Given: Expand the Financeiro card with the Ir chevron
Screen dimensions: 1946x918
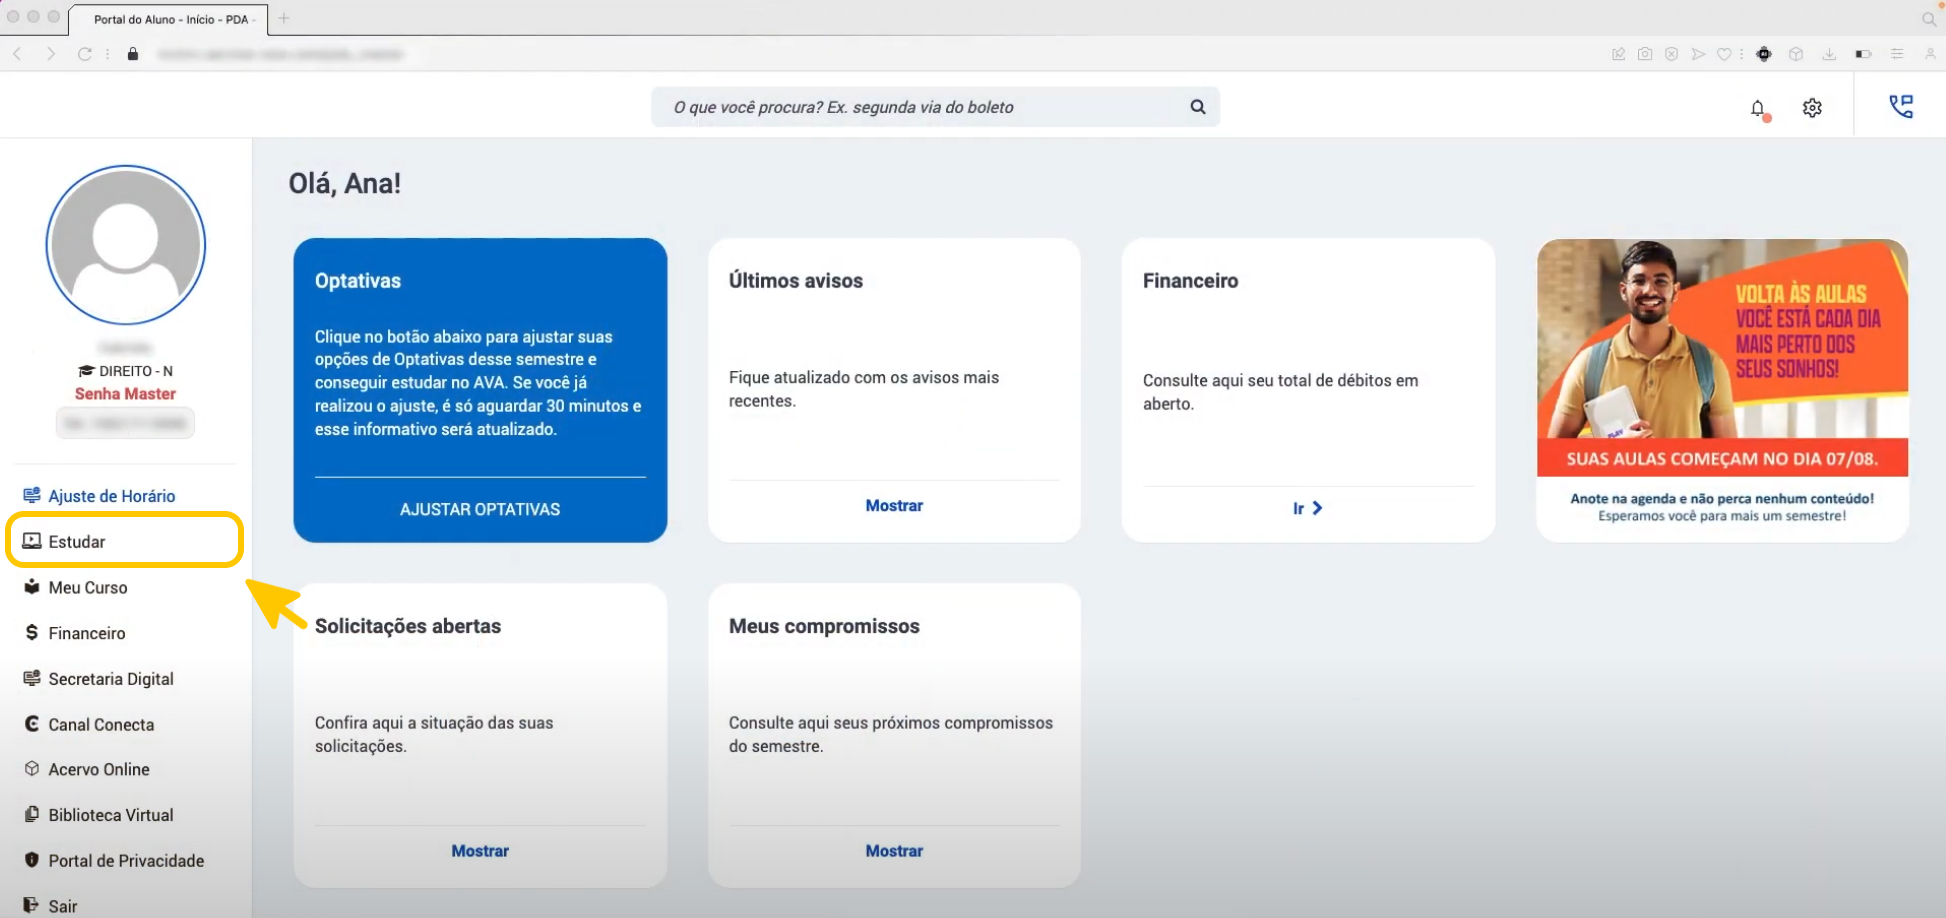Looking at the screenshot, I should click(1306, 508).
